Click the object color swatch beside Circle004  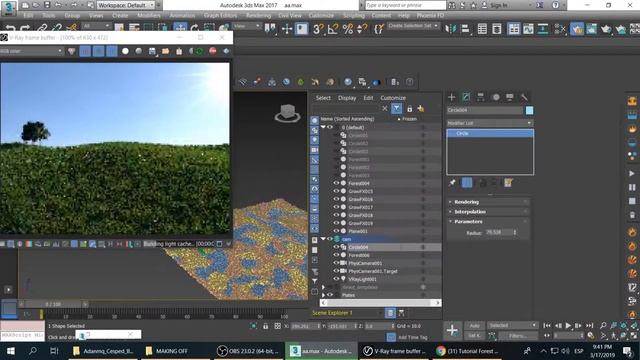(x=529, y=110)
